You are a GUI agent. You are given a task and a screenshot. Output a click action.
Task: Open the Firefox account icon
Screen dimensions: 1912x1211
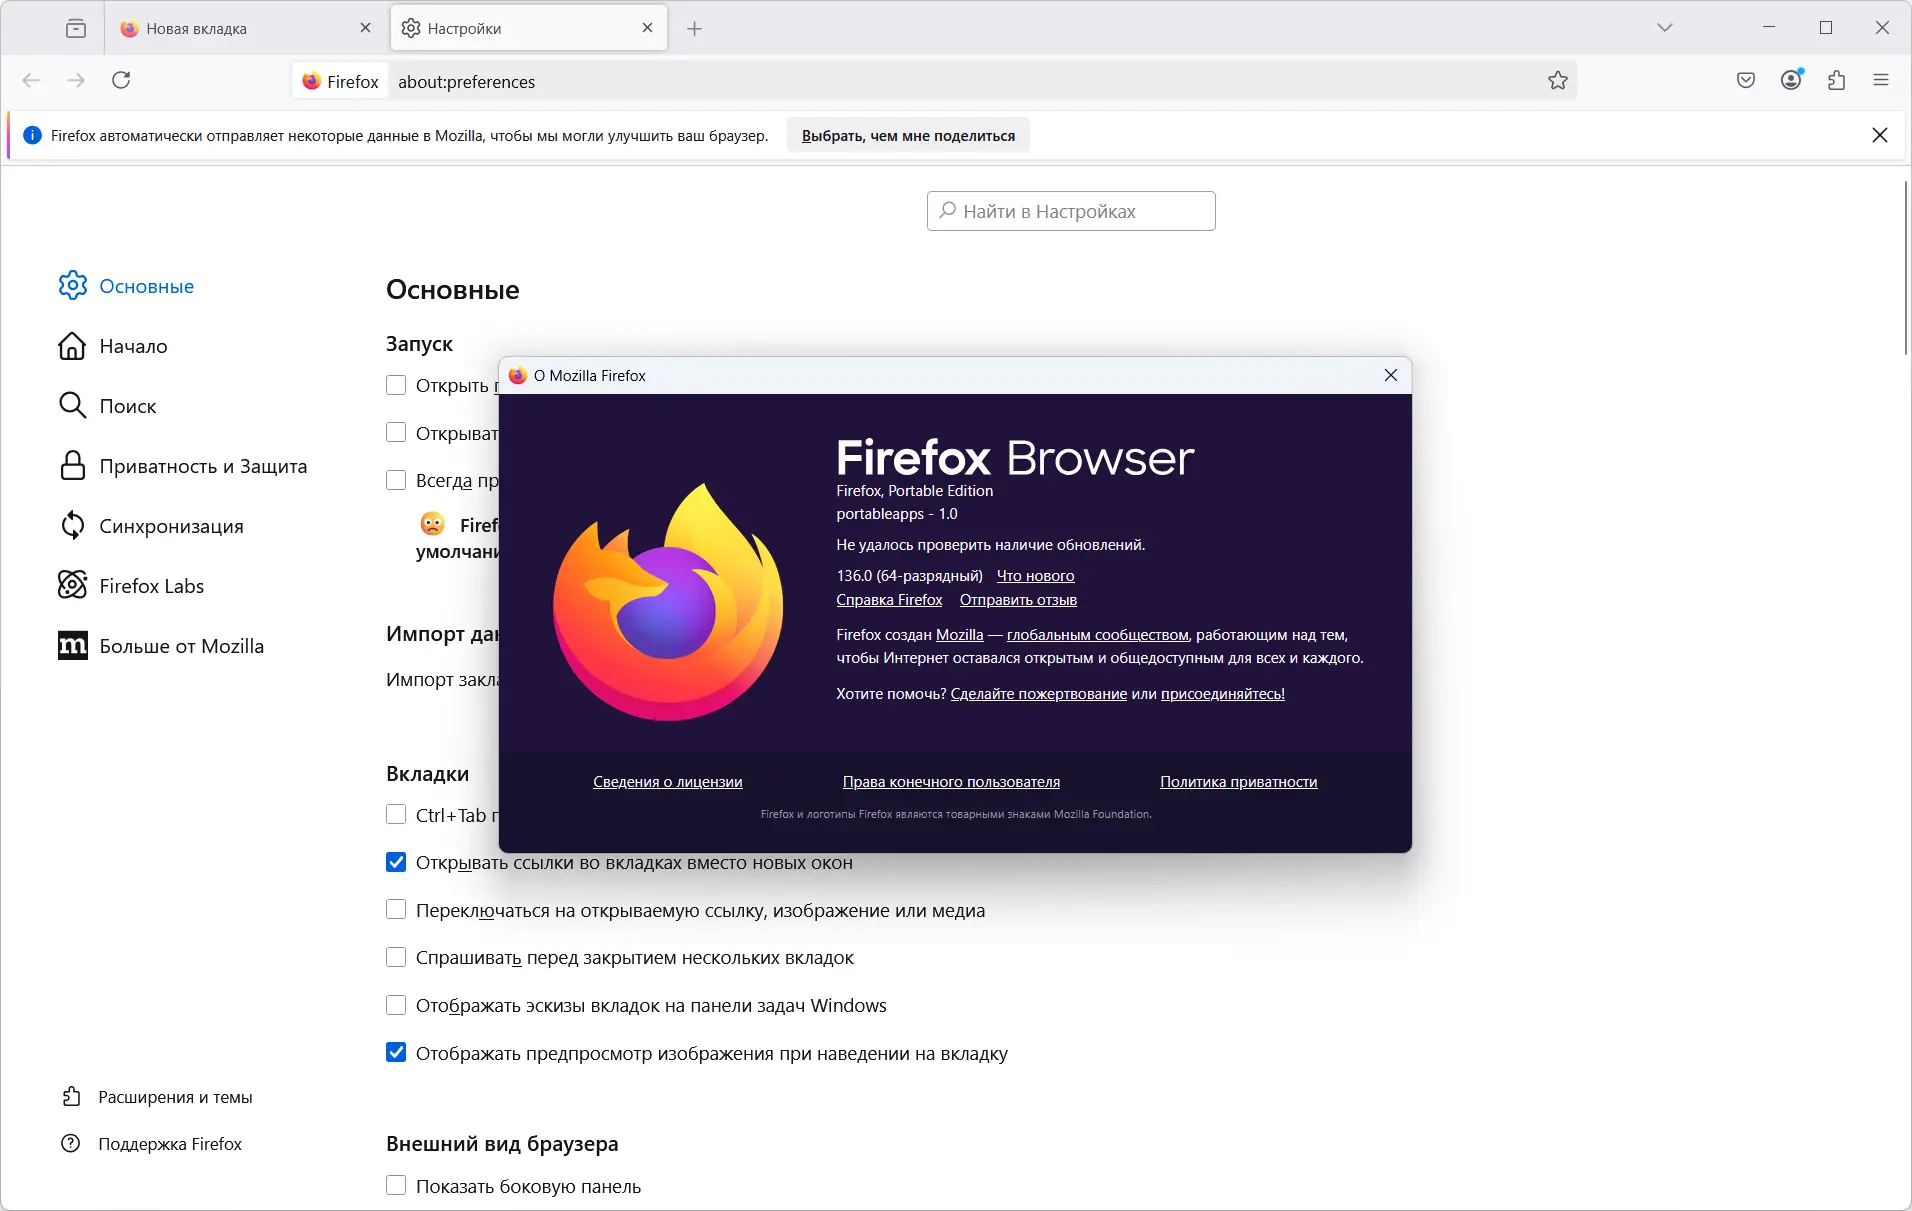[1791, 81]
